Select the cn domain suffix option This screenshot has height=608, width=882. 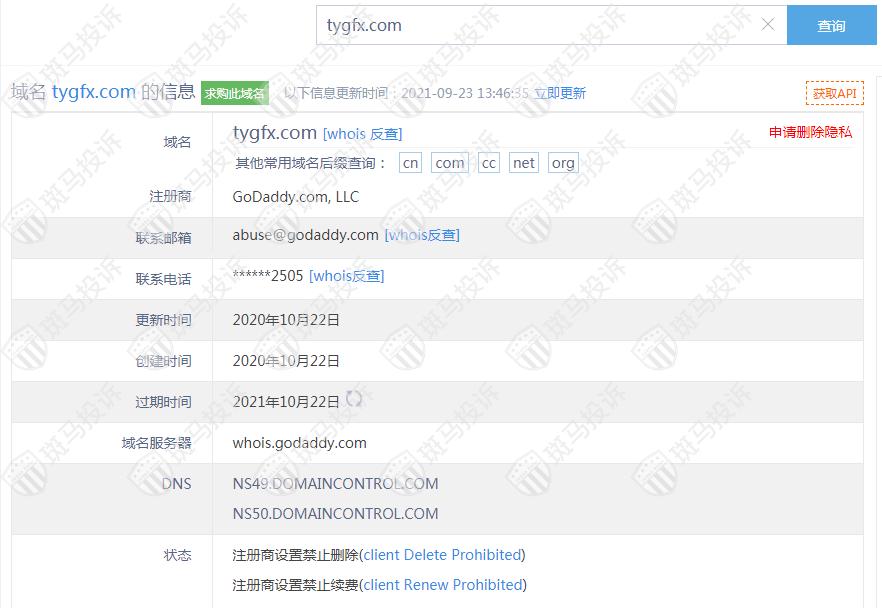point(410,163)
